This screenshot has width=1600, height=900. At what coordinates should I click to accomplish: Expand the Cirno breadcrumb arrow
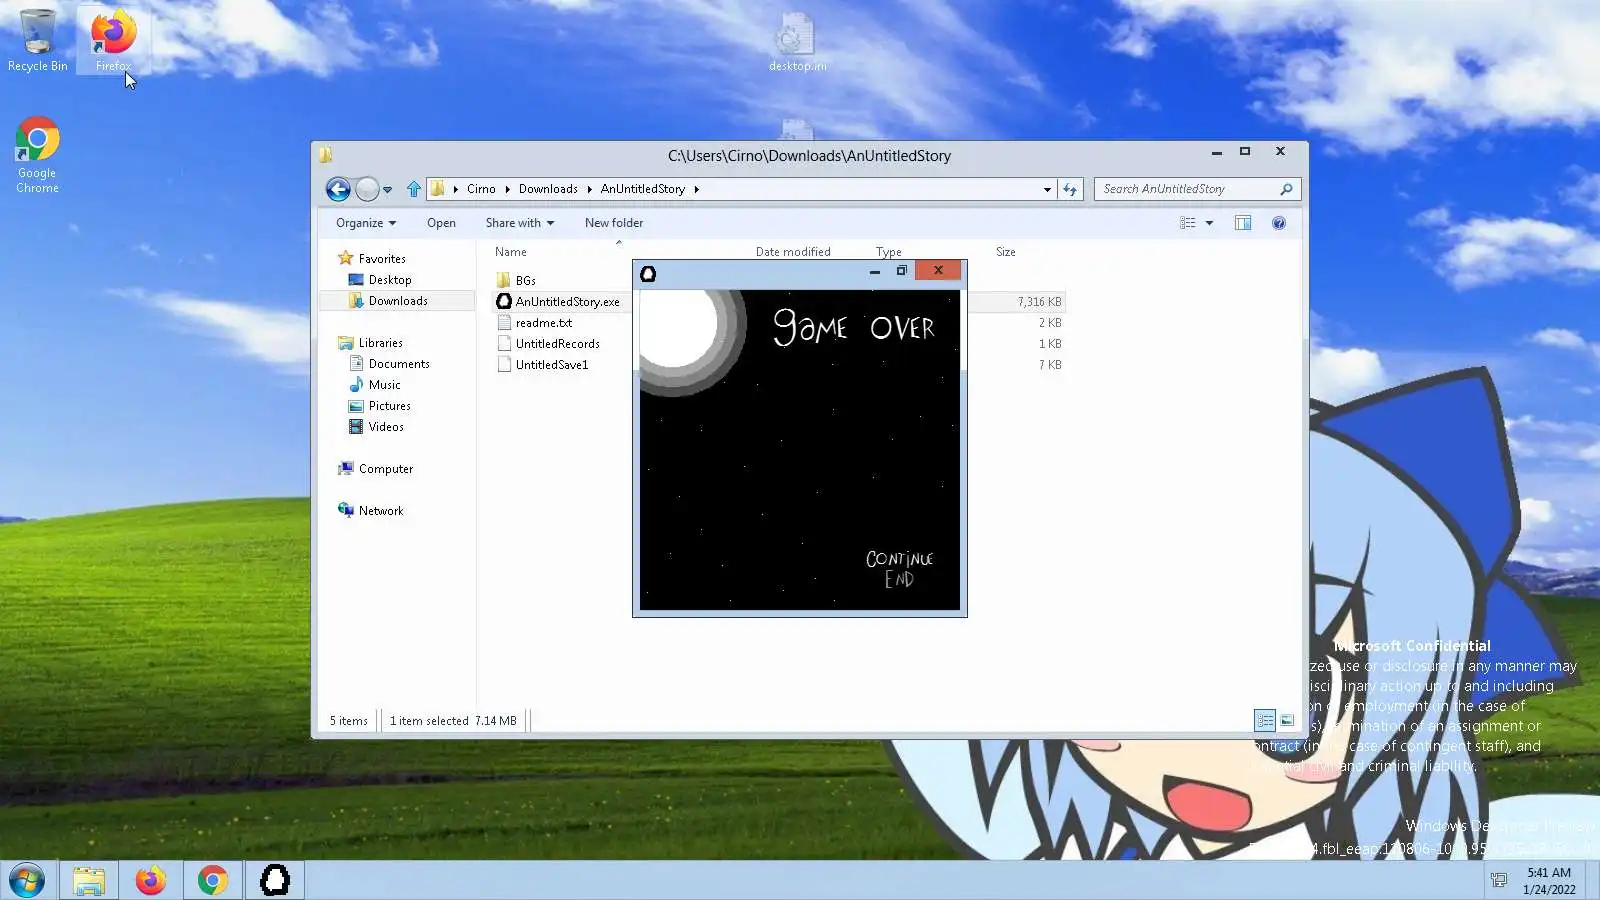pyautogui.click(x=507, y=189)
